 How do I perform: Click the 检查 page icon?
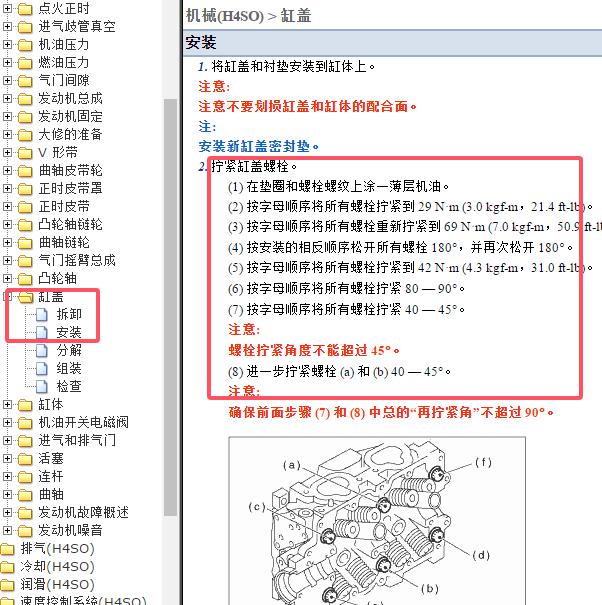pos(42,387)
